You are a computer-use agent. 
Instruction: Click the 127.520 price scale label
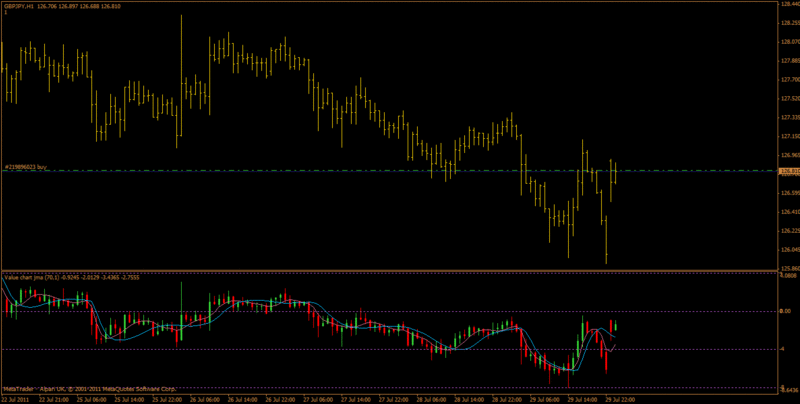[789, 98]
